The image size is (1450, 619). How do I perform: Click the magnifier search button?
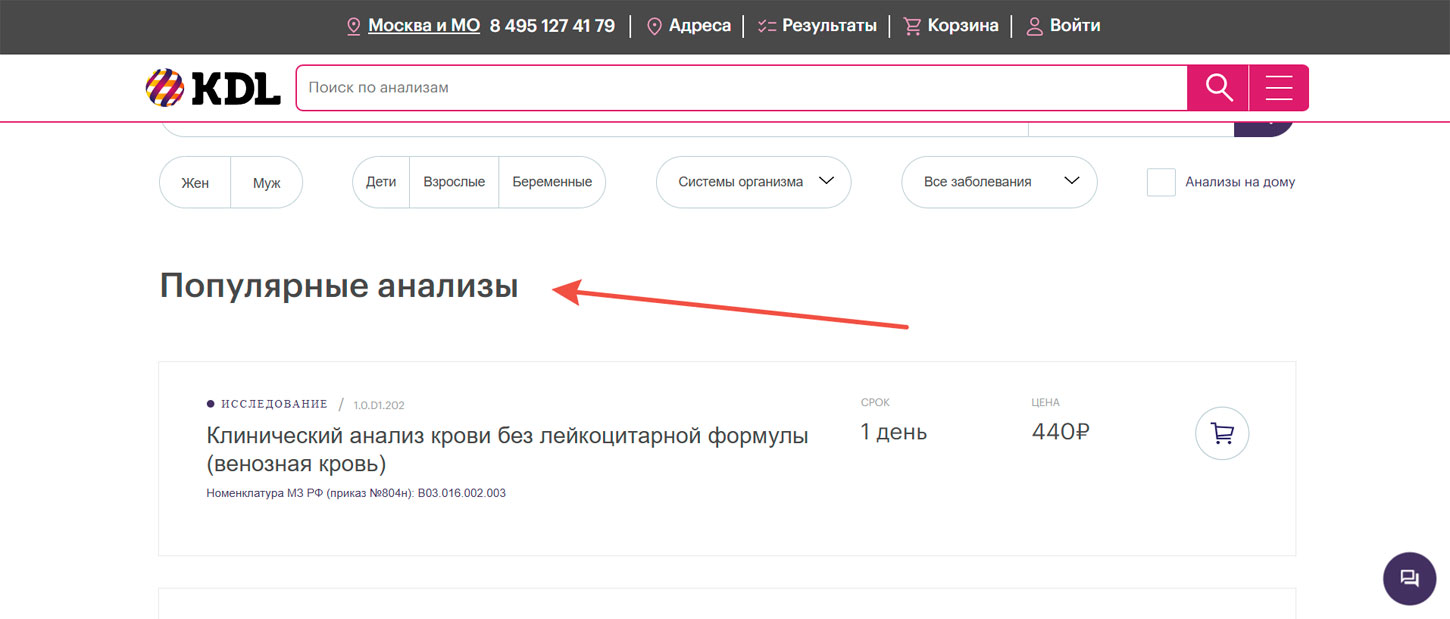[1218, 88]
